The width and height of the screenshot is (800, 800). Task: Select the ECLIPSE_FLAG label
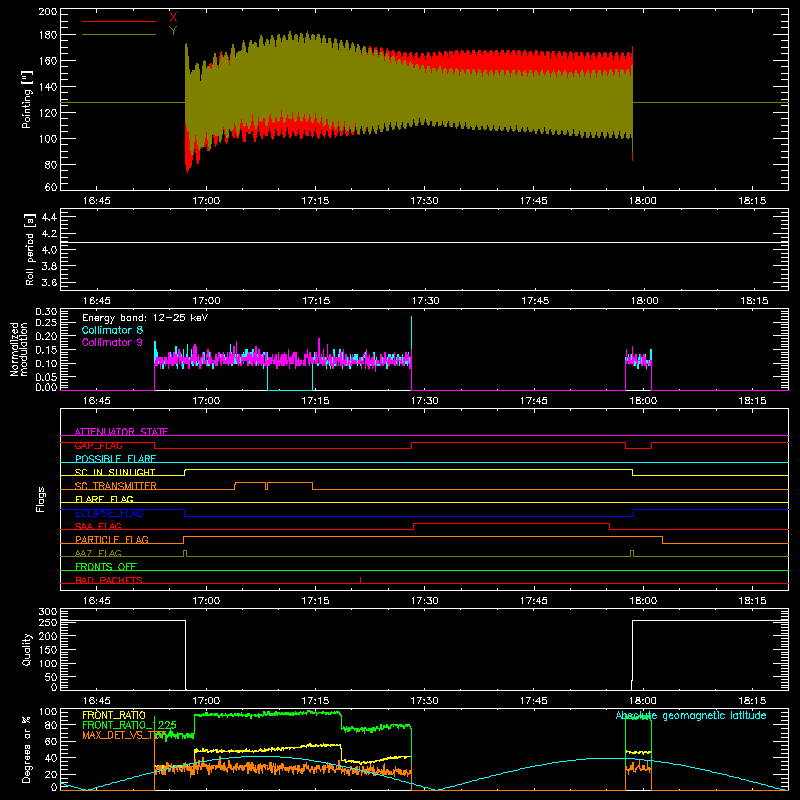click(x=109, y=513)
